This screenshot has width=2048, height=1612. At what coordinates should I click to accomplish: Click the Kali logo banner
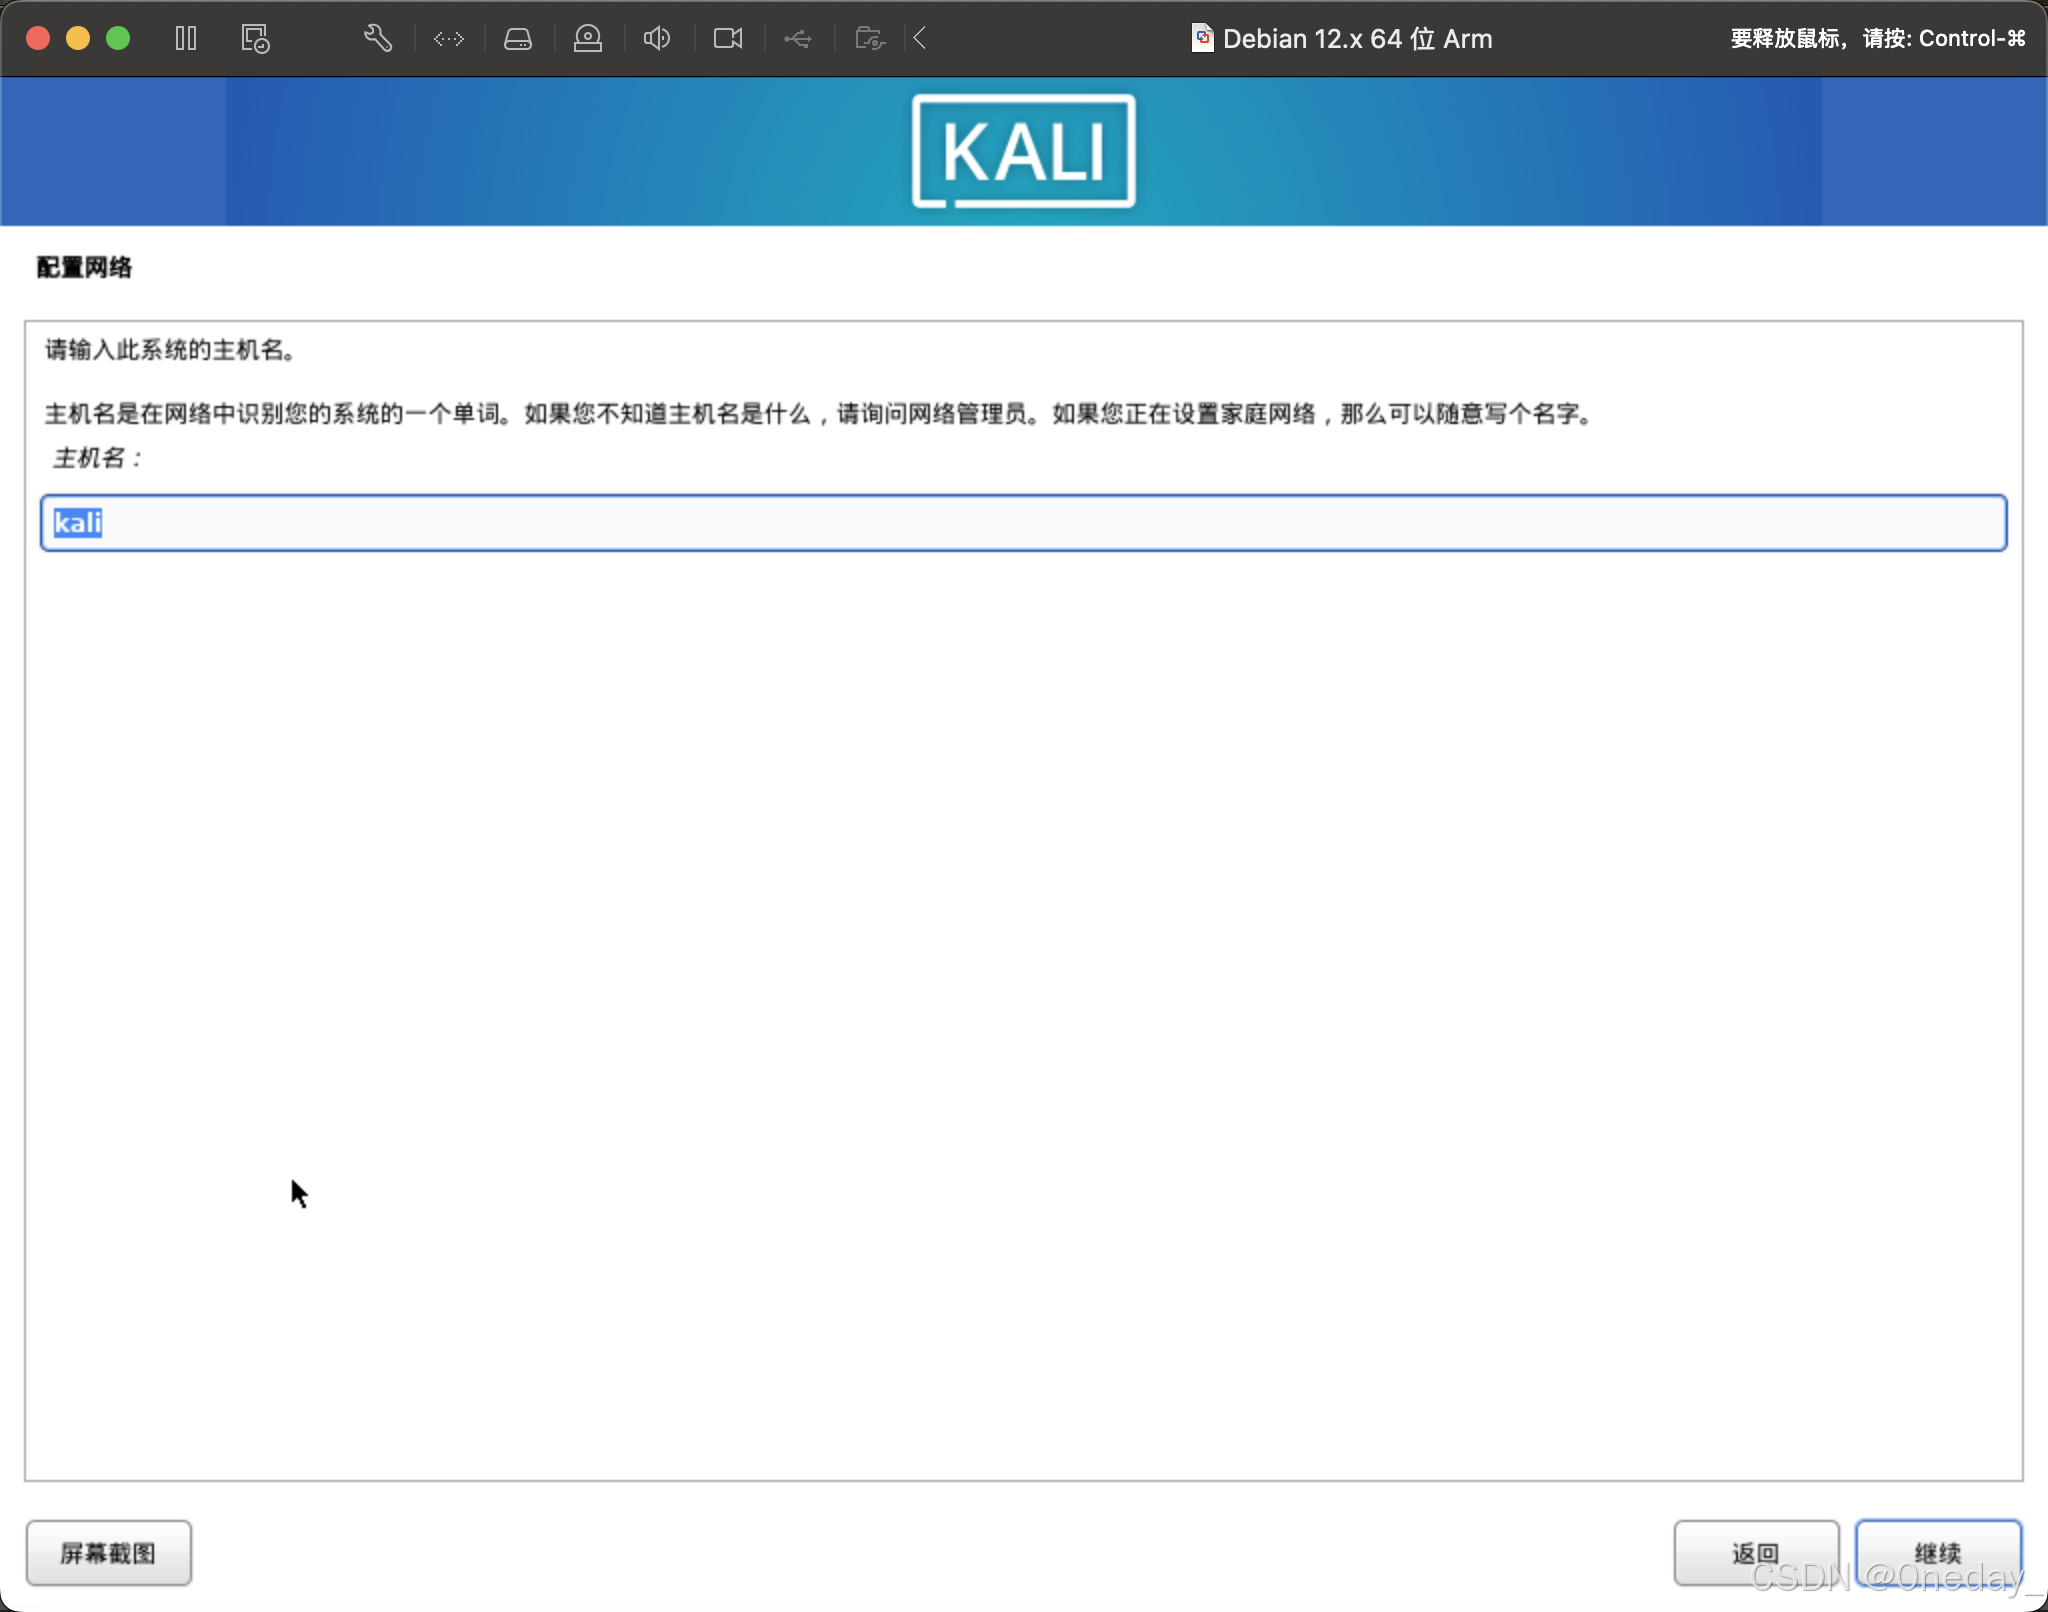[x=1023, y=152]
